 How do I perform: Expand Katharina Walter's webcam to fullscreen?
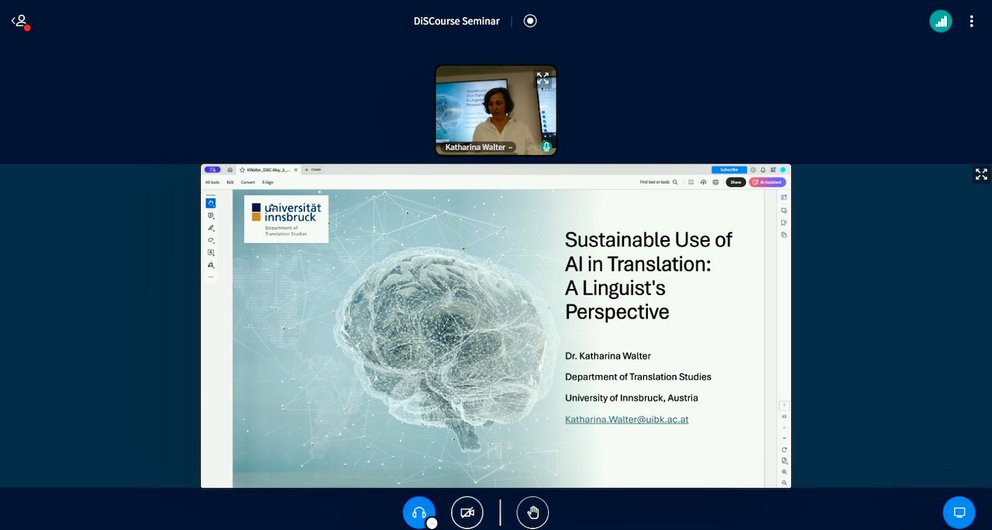pyautogui.click(x=543, y=77)
